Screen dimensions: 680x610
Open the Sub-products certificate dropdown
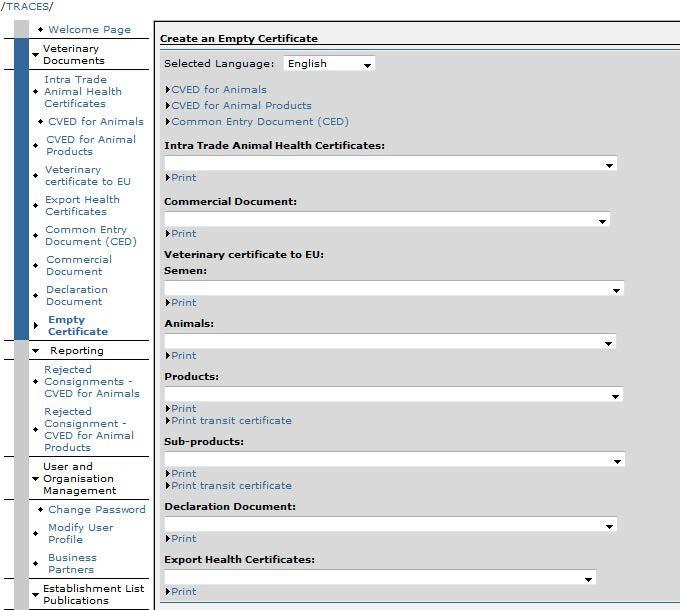[394, 460]
